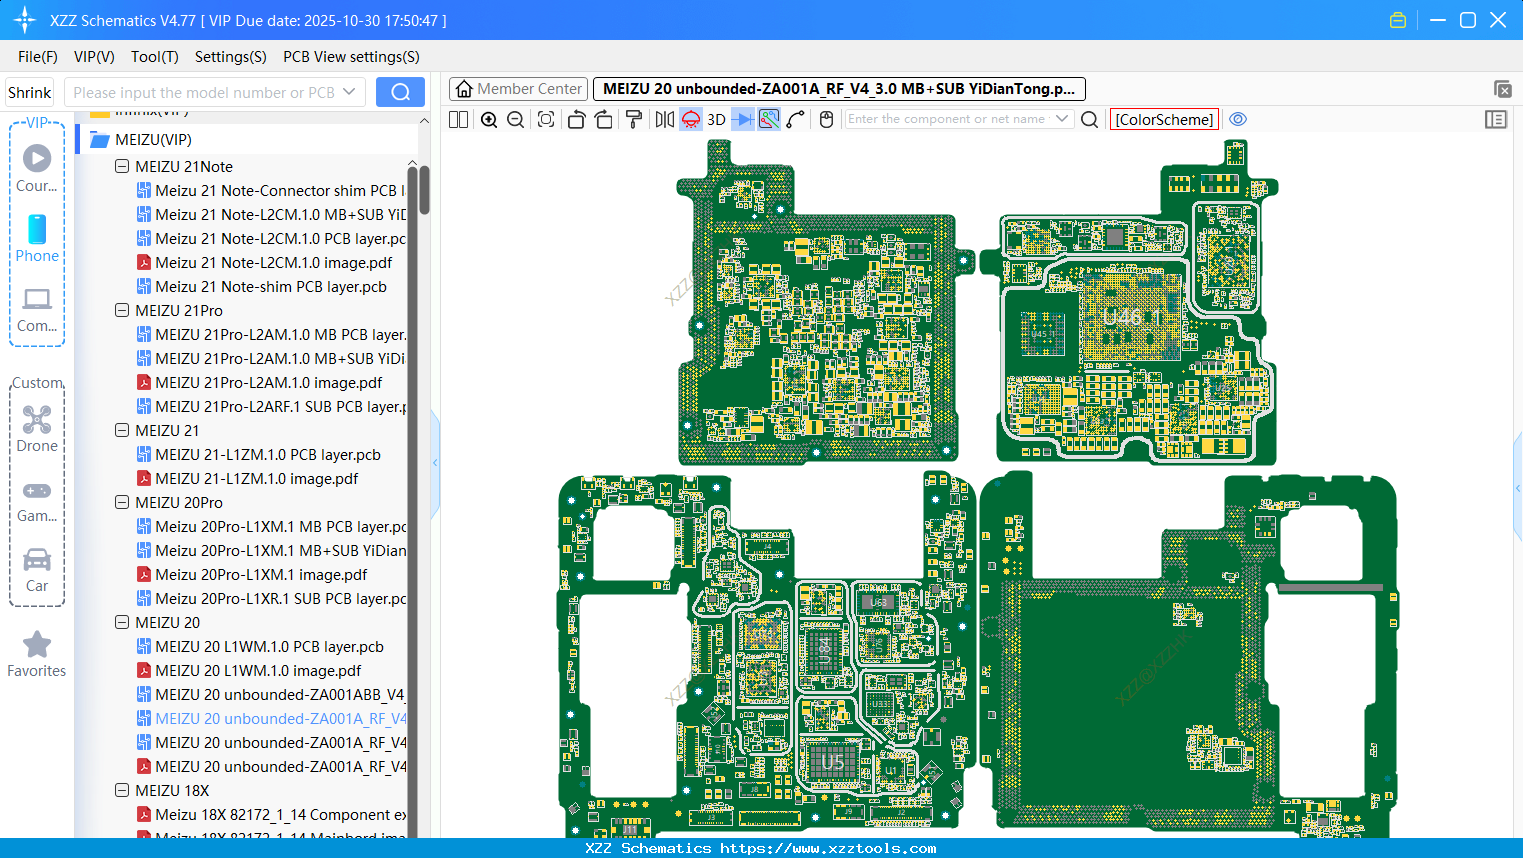Click the mirror/flip board icon
The image size is (1523, 858).
pos(663,119)
